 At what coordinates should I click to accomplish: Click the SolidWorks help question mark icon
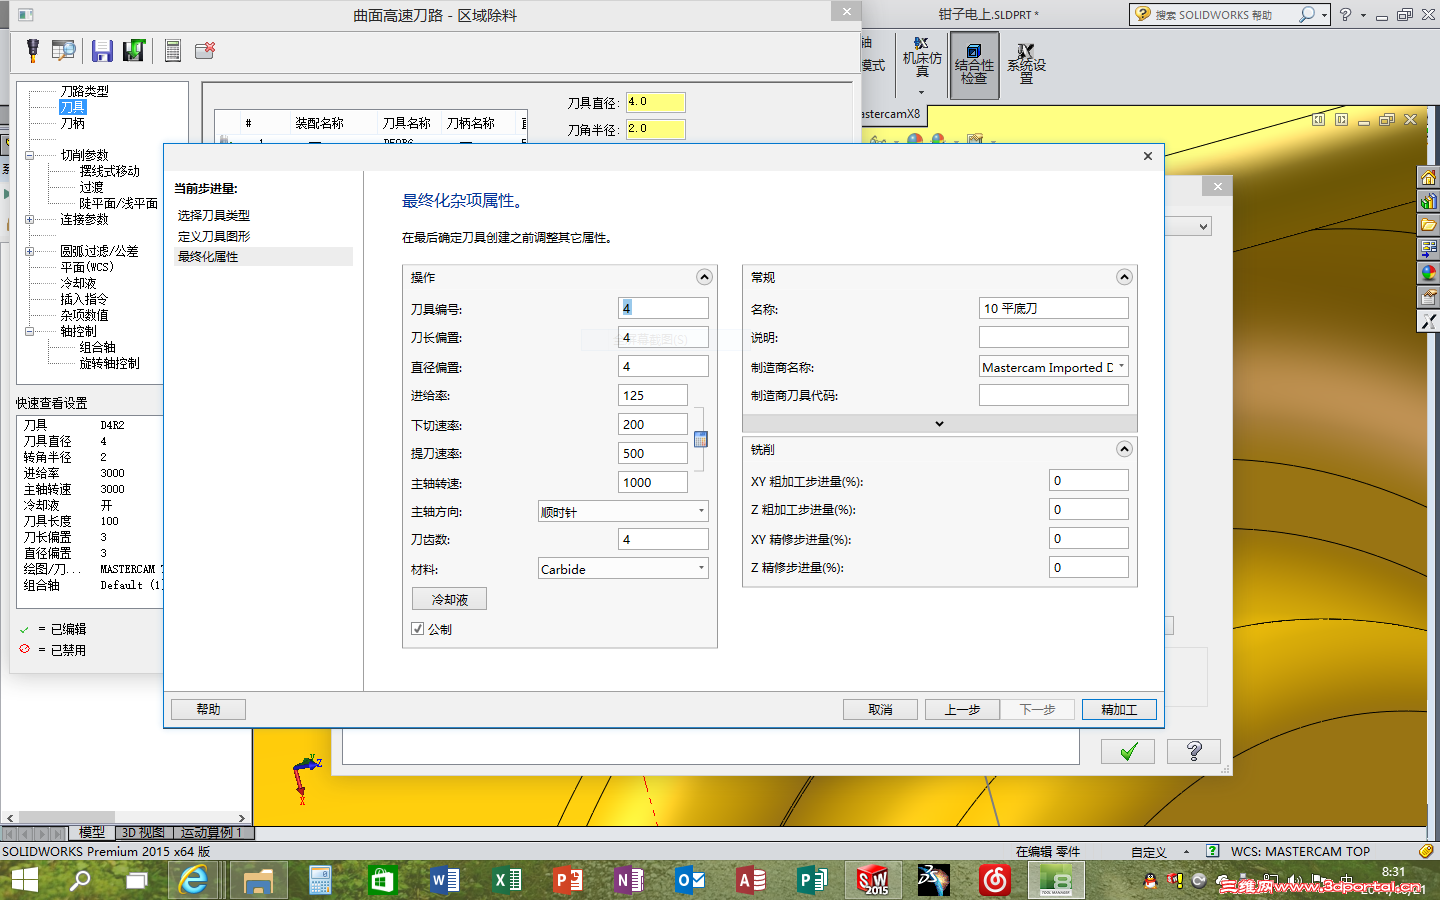1345,14
